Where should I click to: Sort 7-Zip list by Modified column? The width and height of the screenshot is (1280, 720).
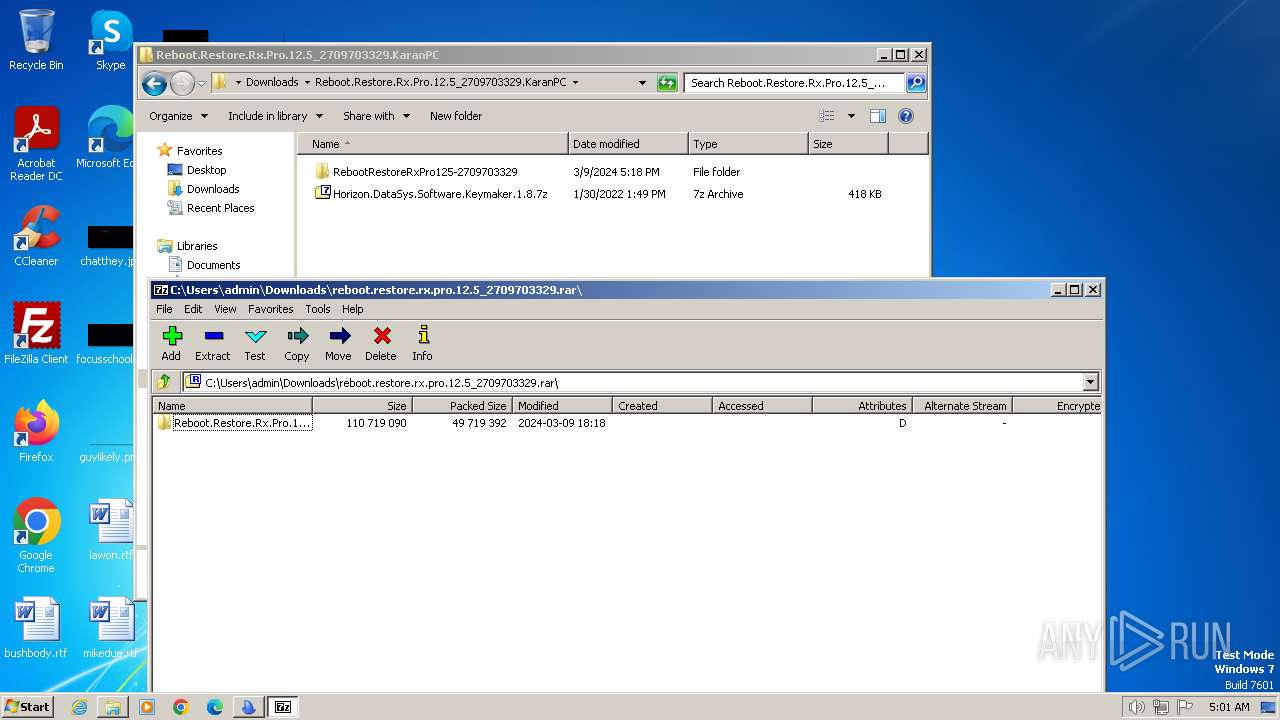point(563,406)
